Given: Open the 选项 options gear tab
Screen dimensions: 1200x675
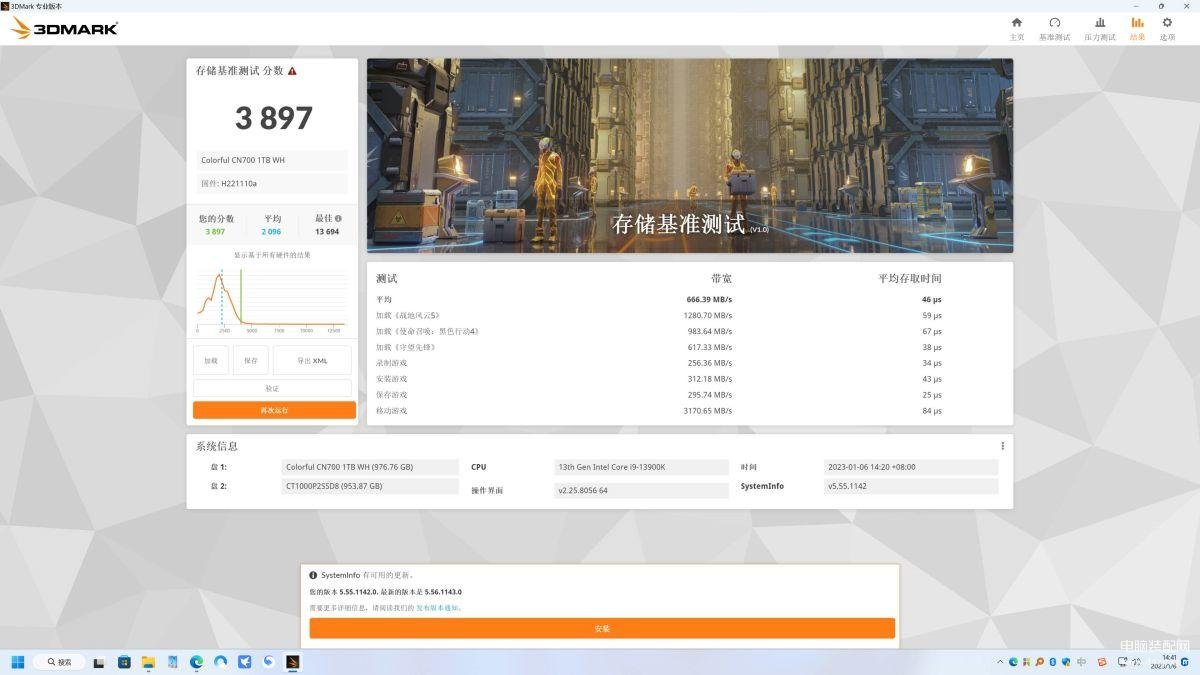Looking at the screenshot, I should (1167, 28).
